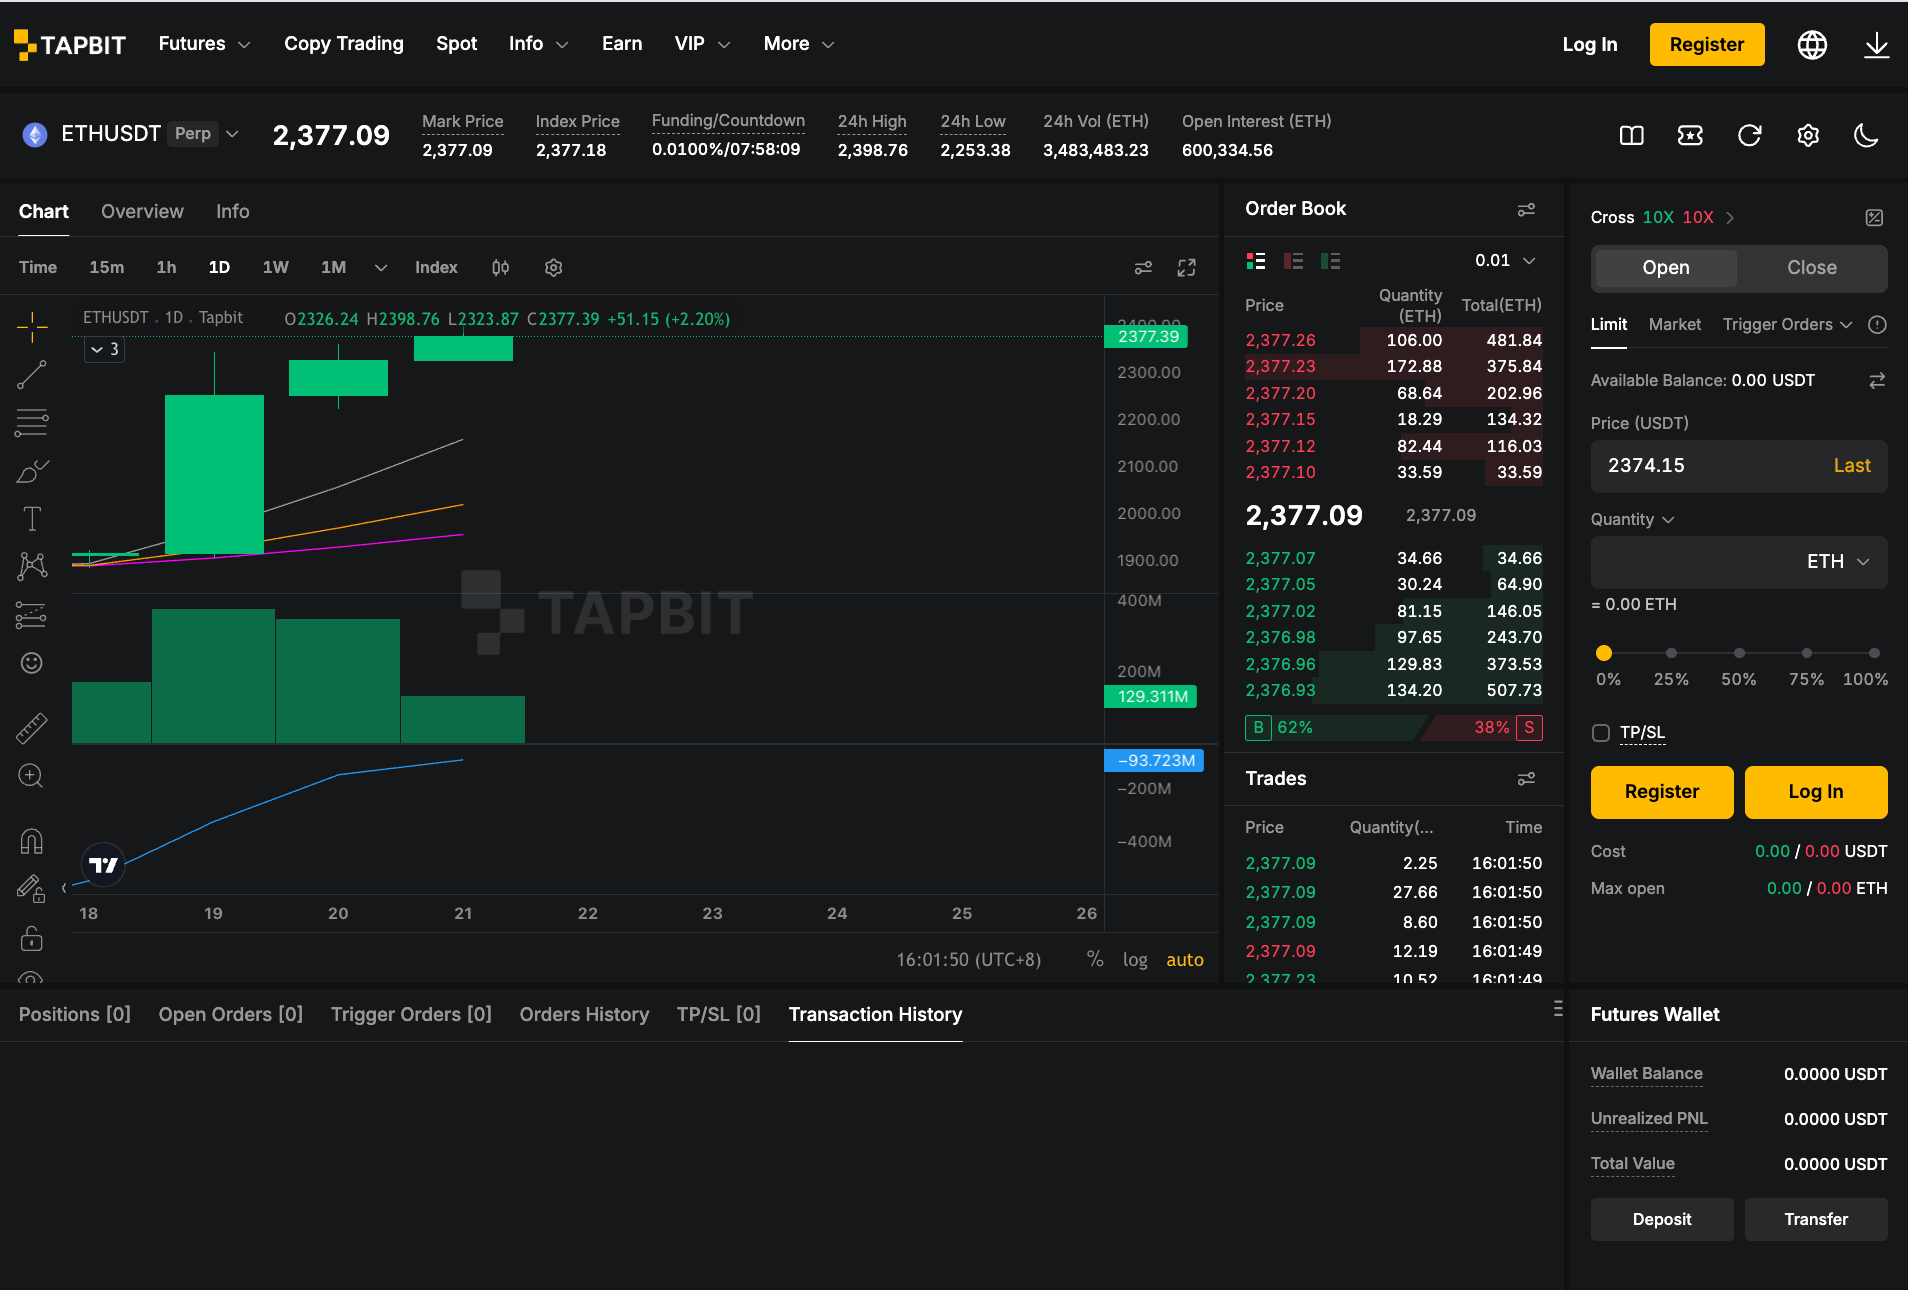Expand chart to fullscreen
The width and height of the screenshot is (1908, 1290).
pyautogui.click(x=1187, y=267)
